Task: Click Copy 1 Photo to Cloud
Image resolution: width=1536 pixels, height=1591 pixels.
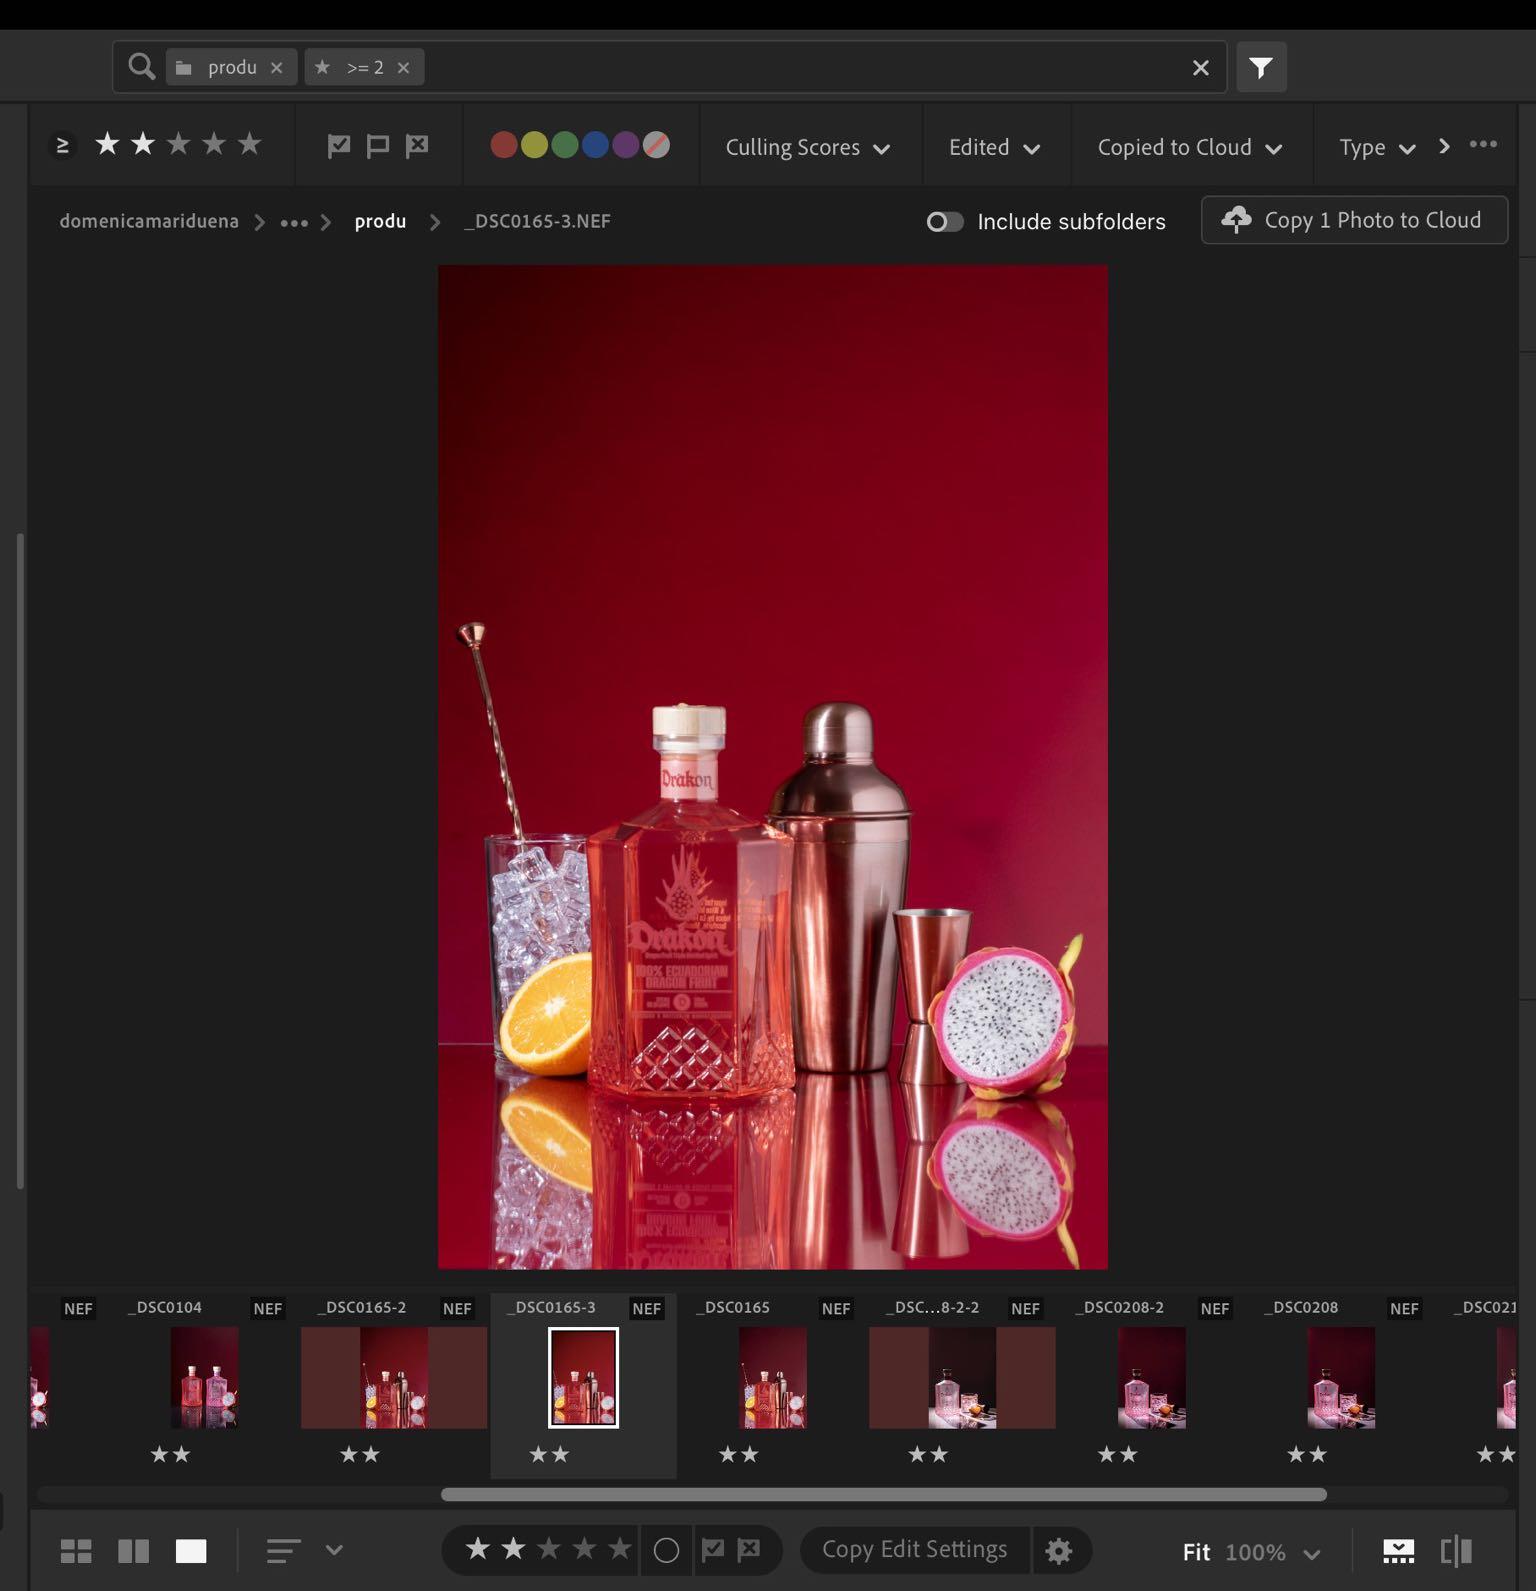Action: tap(1354, 220)
